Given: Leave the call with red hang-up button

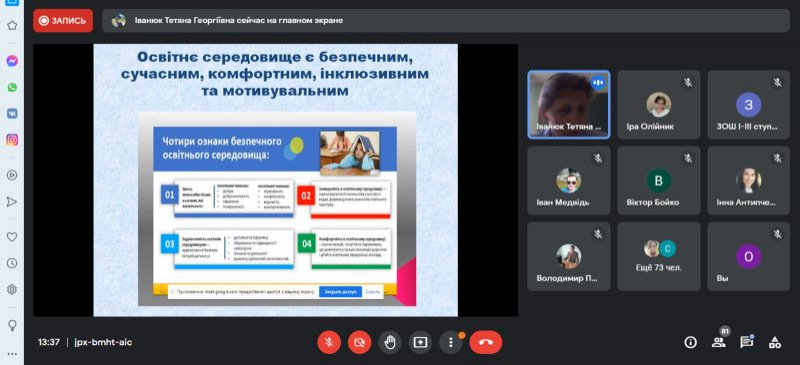Looking at the screenshot, I should pyautogui.click(x=486, y=342).
